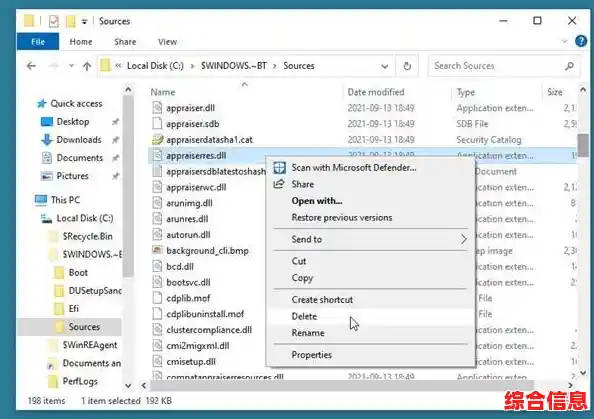594x419 pixels.
Task: Open the recent locations dropdown arrow
Action: pyautogui.click(x=71, y=66)
